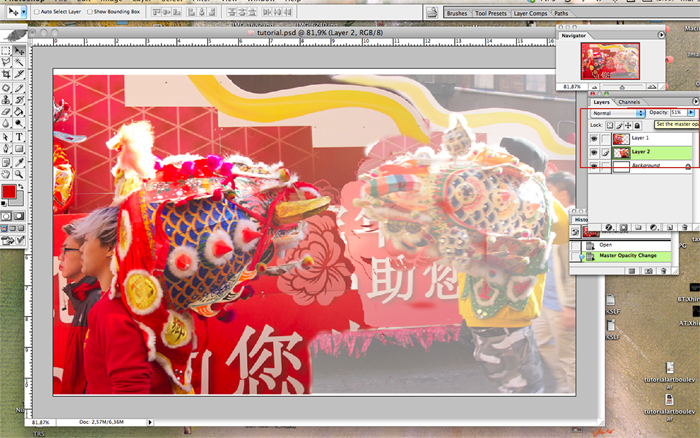The image size is (700, 438).
Task: Select the Path Selection tool
Action: click(x=6, y=137)
